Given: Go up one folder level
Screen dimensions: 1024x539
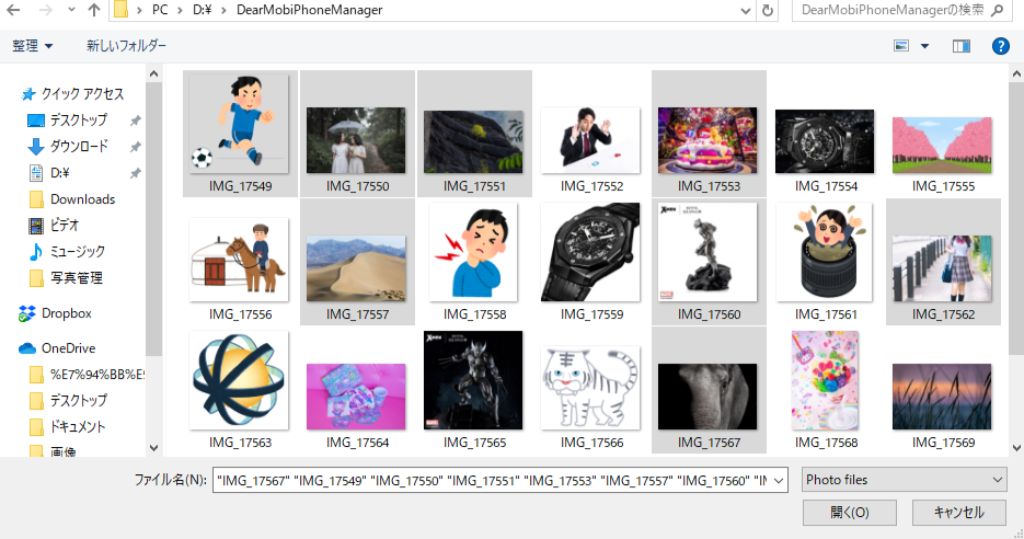Looking at the screenshot, I should 94,10.
